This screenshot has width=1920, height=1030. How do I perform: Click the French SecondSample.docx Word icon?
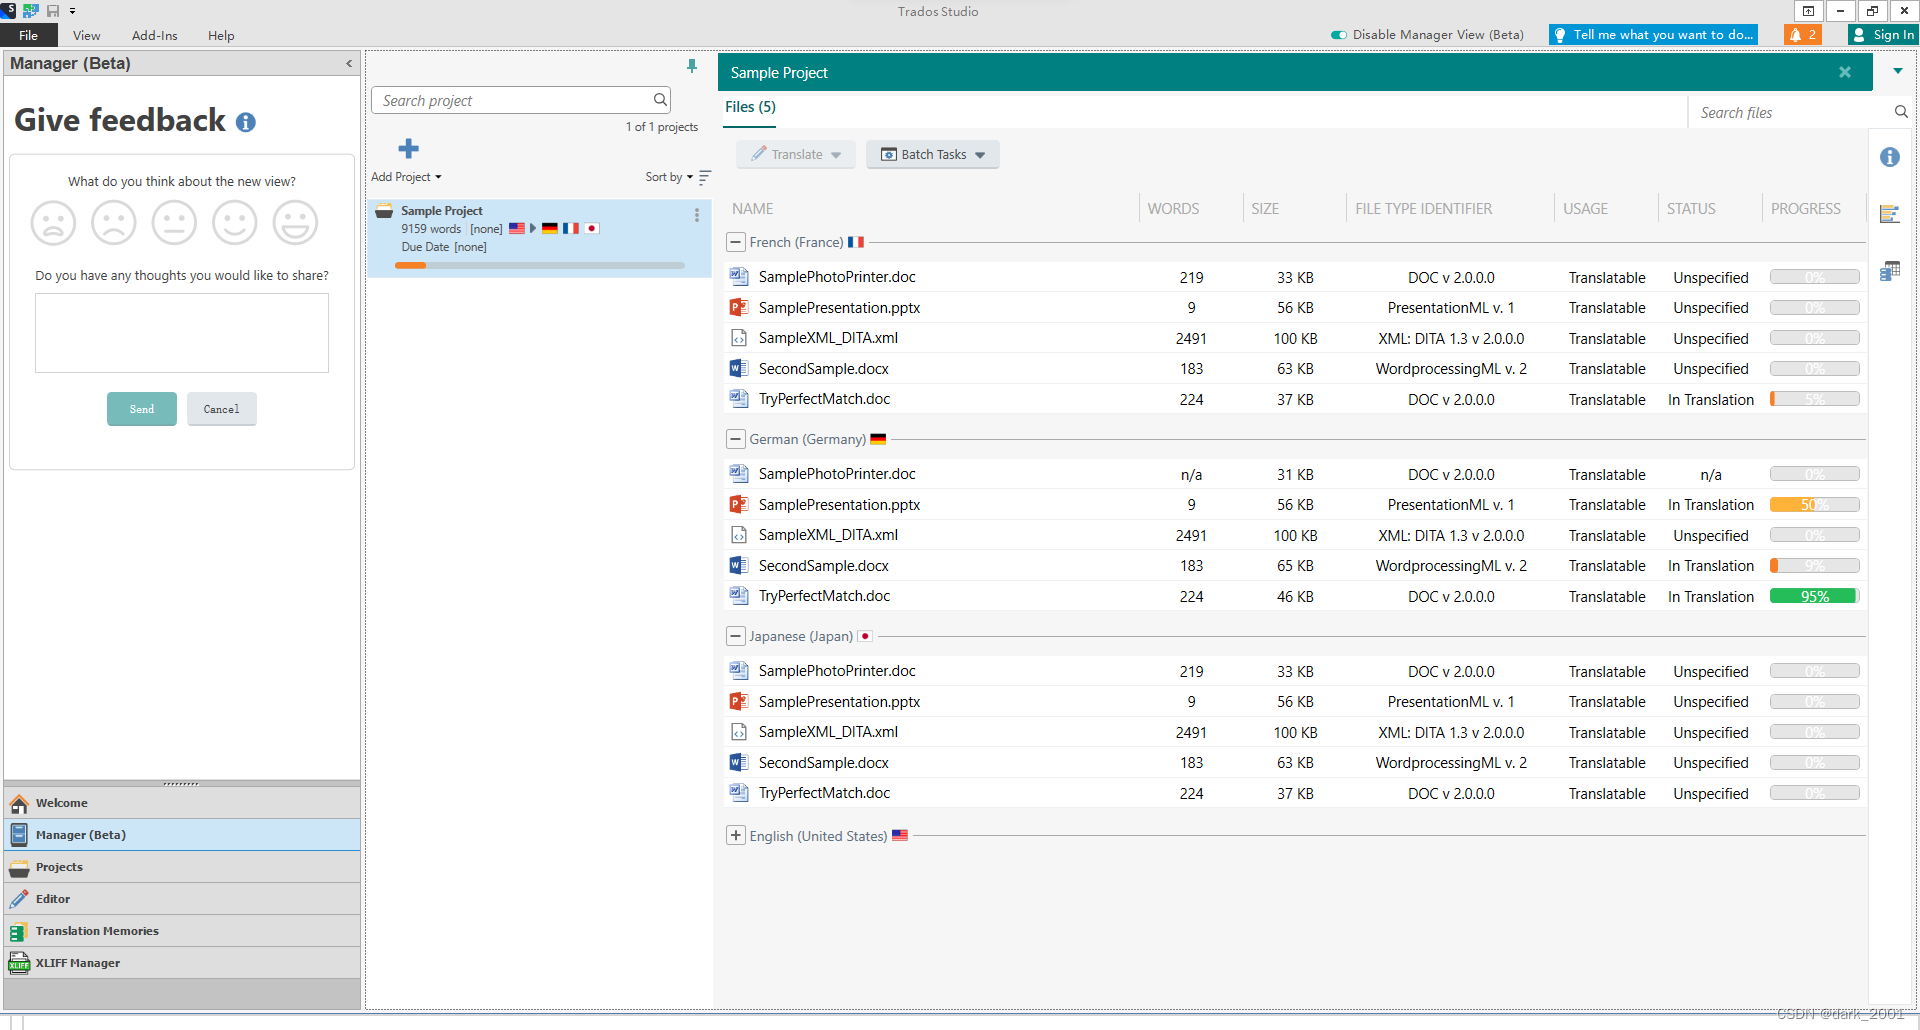coord(739,368)
